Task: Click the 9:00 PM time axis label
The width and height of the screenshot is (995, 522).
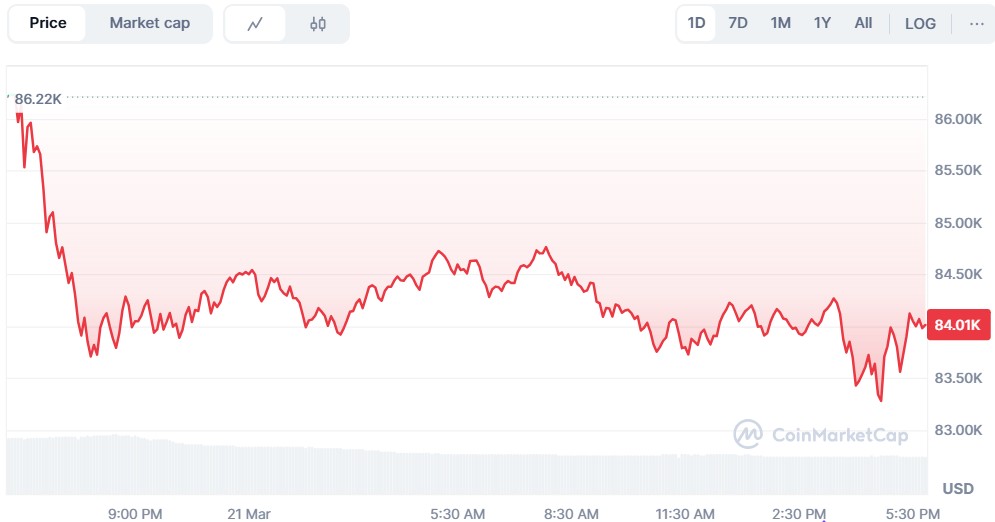Action: click(x=137, y=513)
